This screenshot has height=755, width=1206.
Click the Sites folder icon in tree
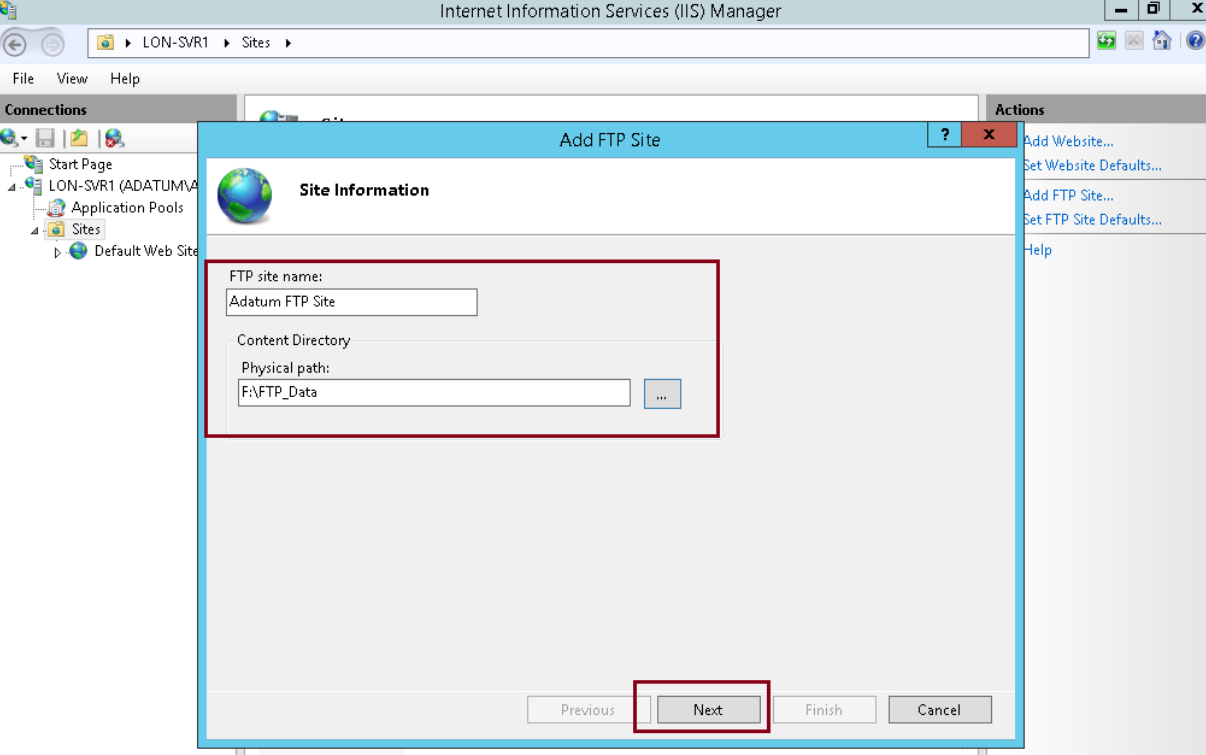56,229
